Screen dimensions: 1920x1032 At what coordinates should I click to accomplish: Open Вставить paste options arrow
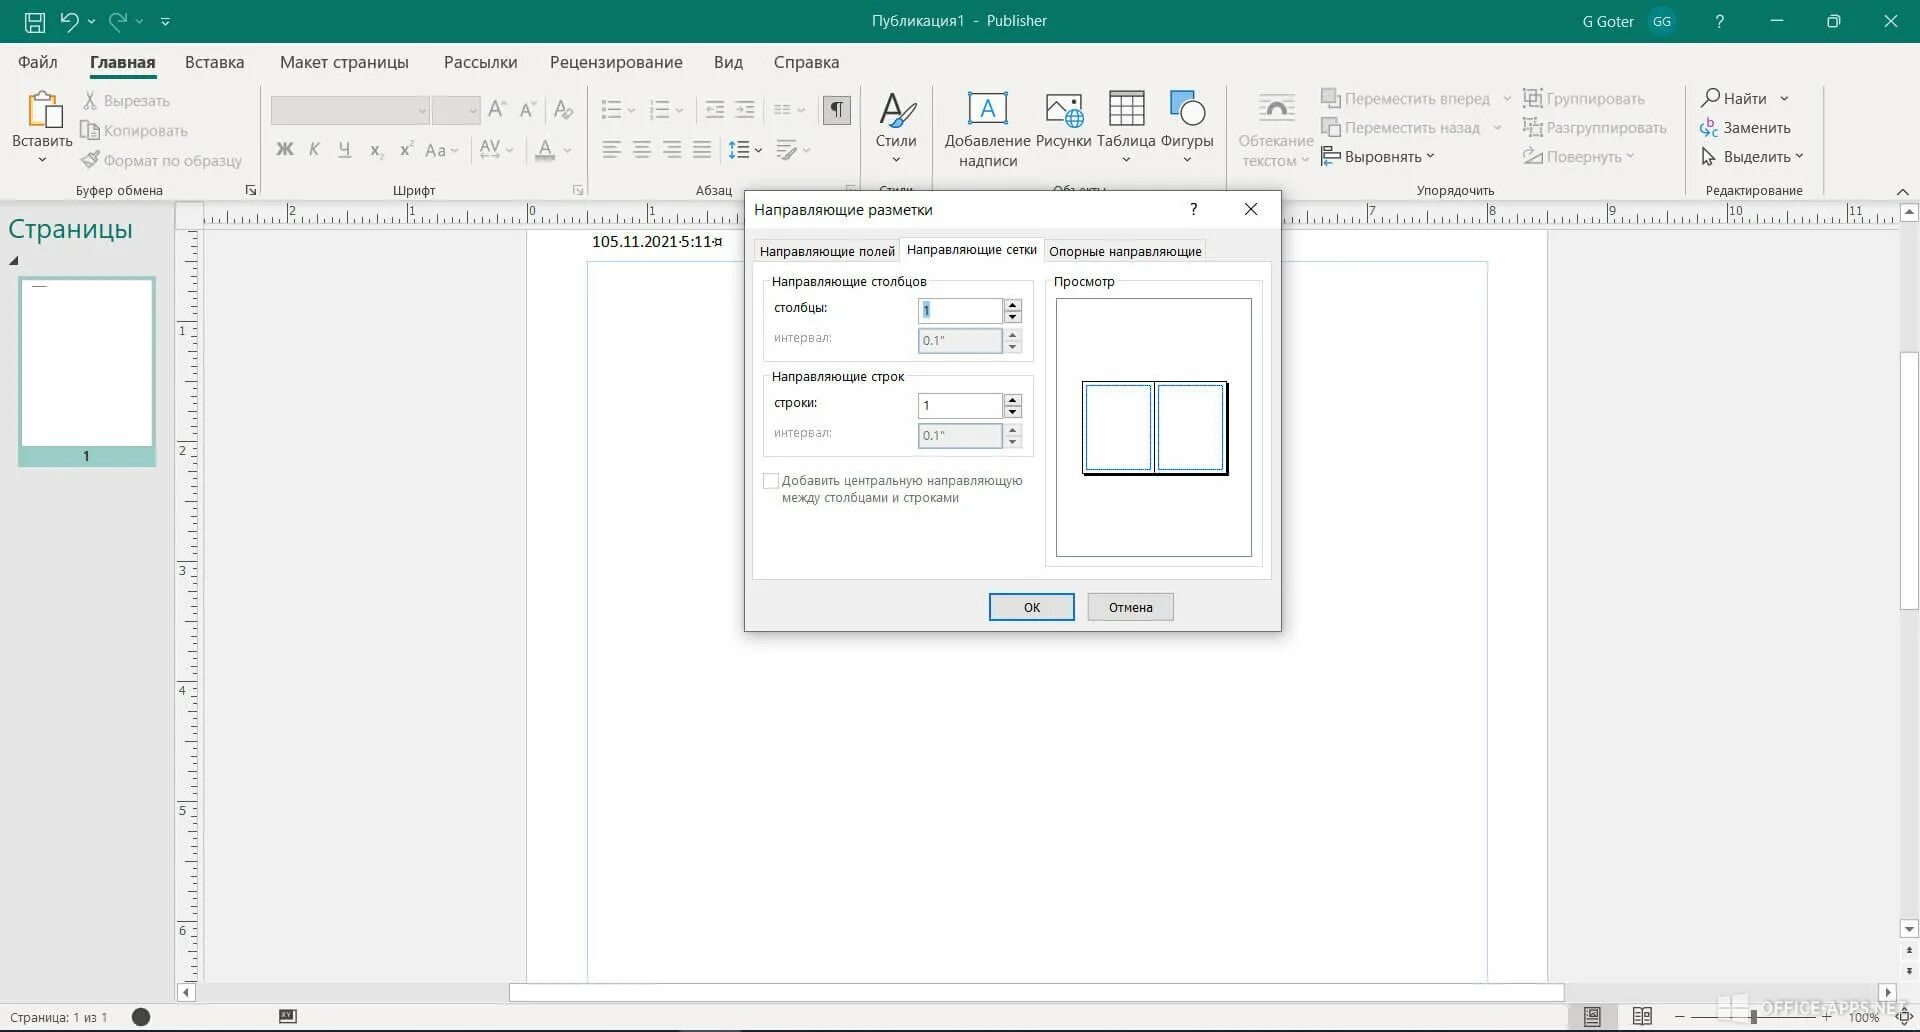click(x=42, y=160)
